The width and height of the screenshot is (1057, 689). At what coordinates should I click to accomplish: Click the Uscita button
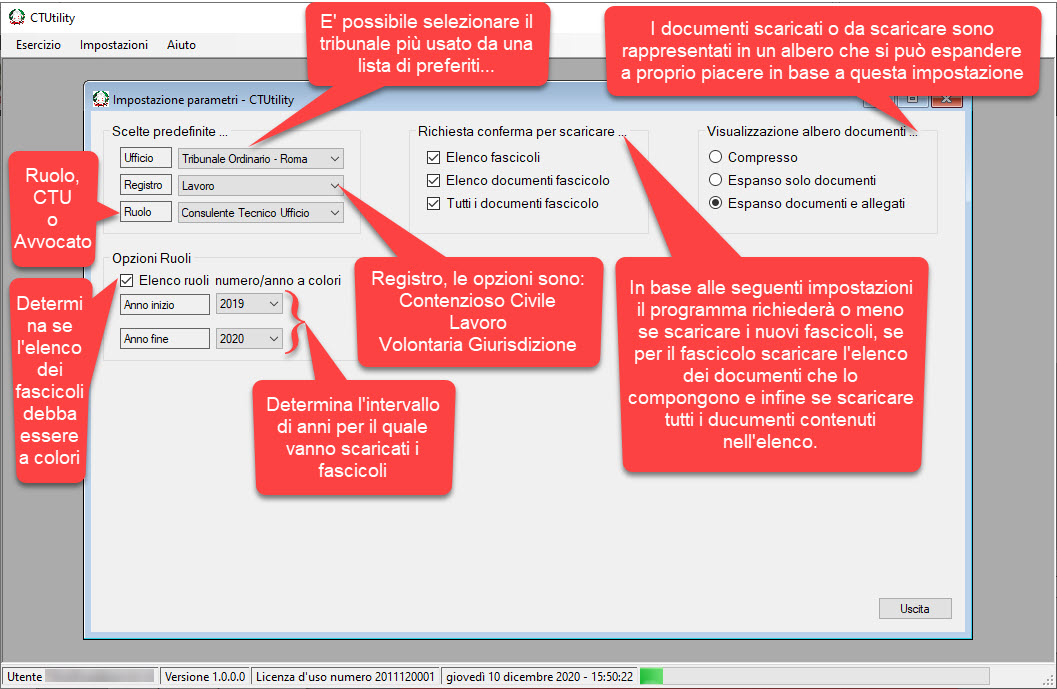pos(915,609)
